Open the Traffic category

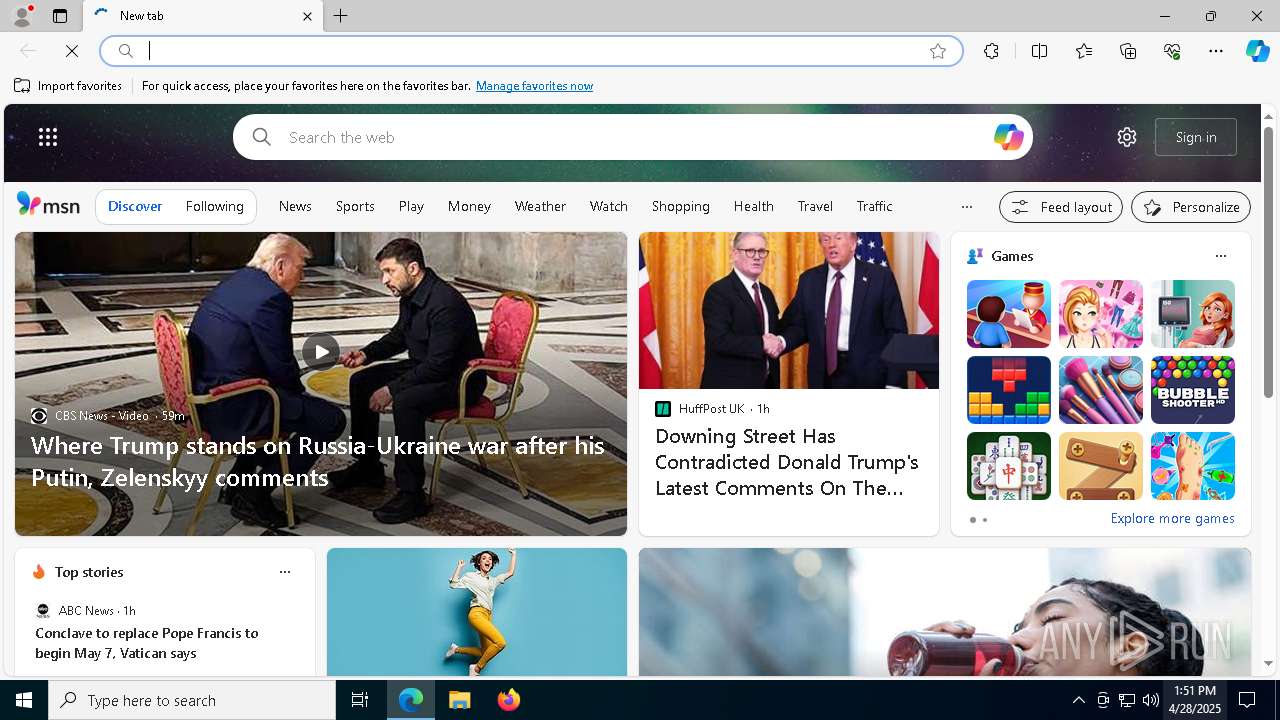click(875, 206)
